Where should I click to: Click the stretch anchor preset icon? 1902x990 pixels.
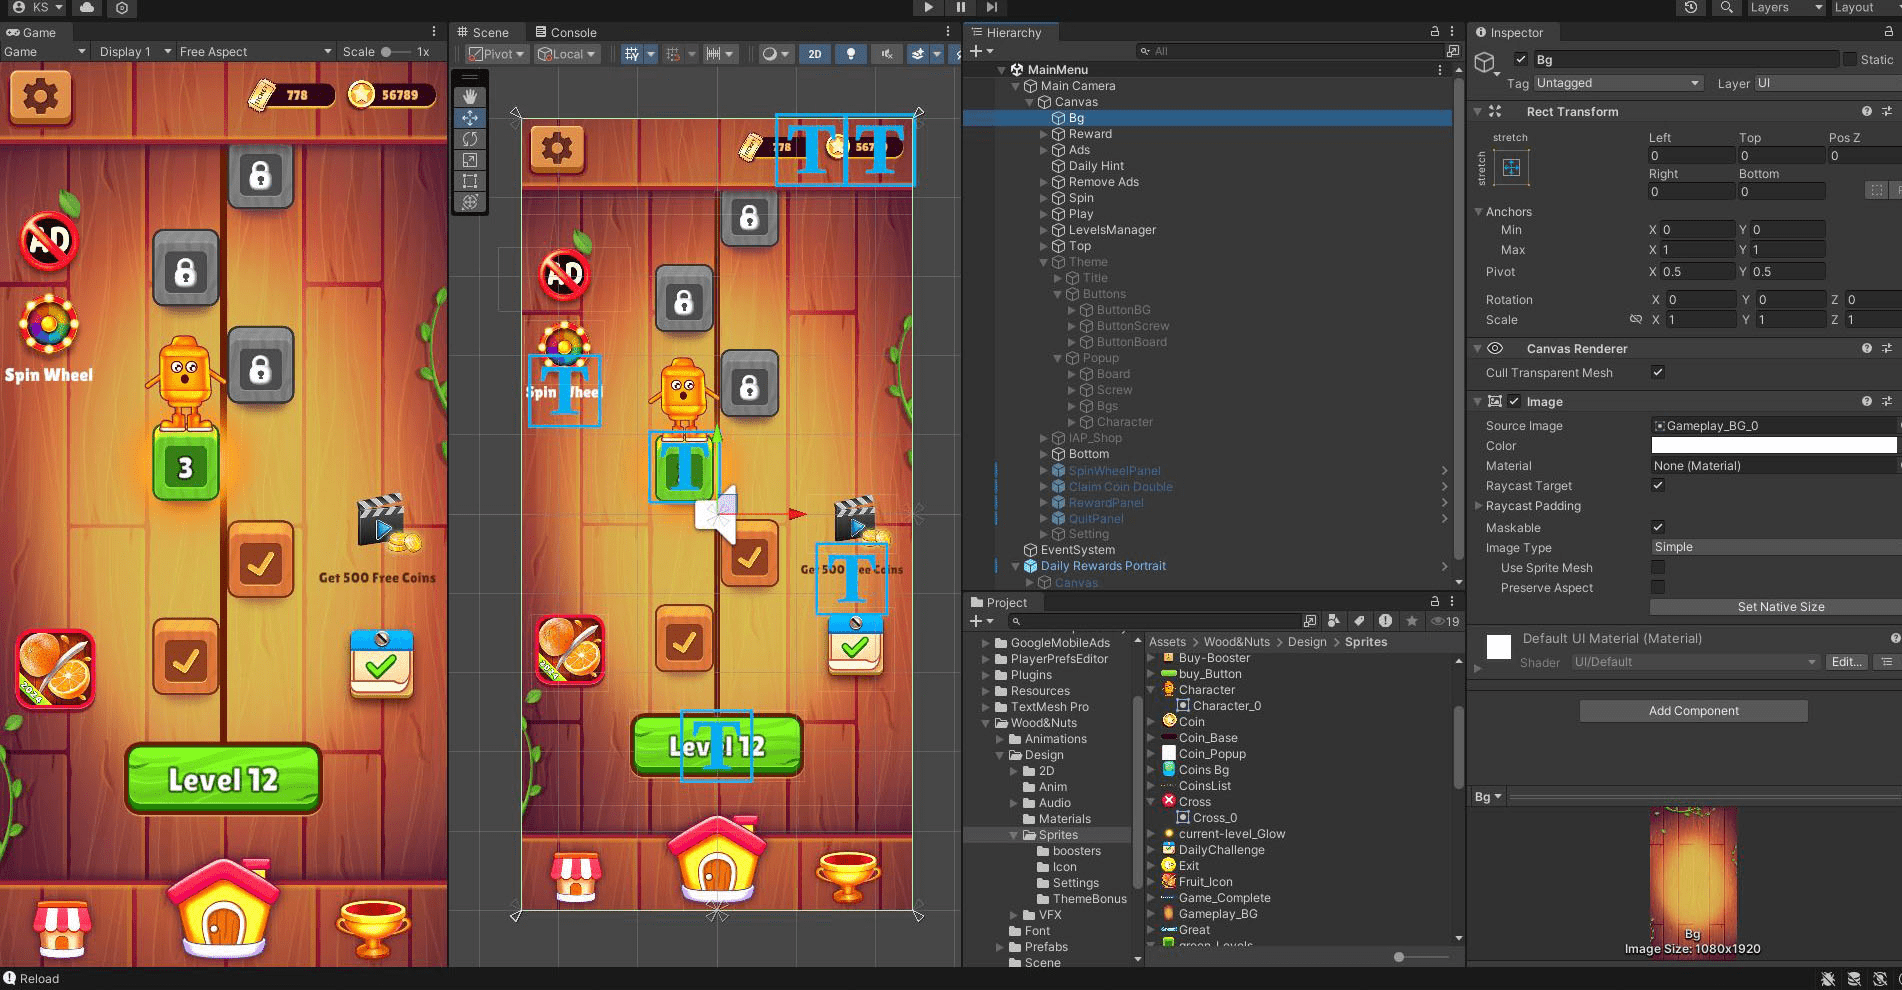pos(1511,167)
